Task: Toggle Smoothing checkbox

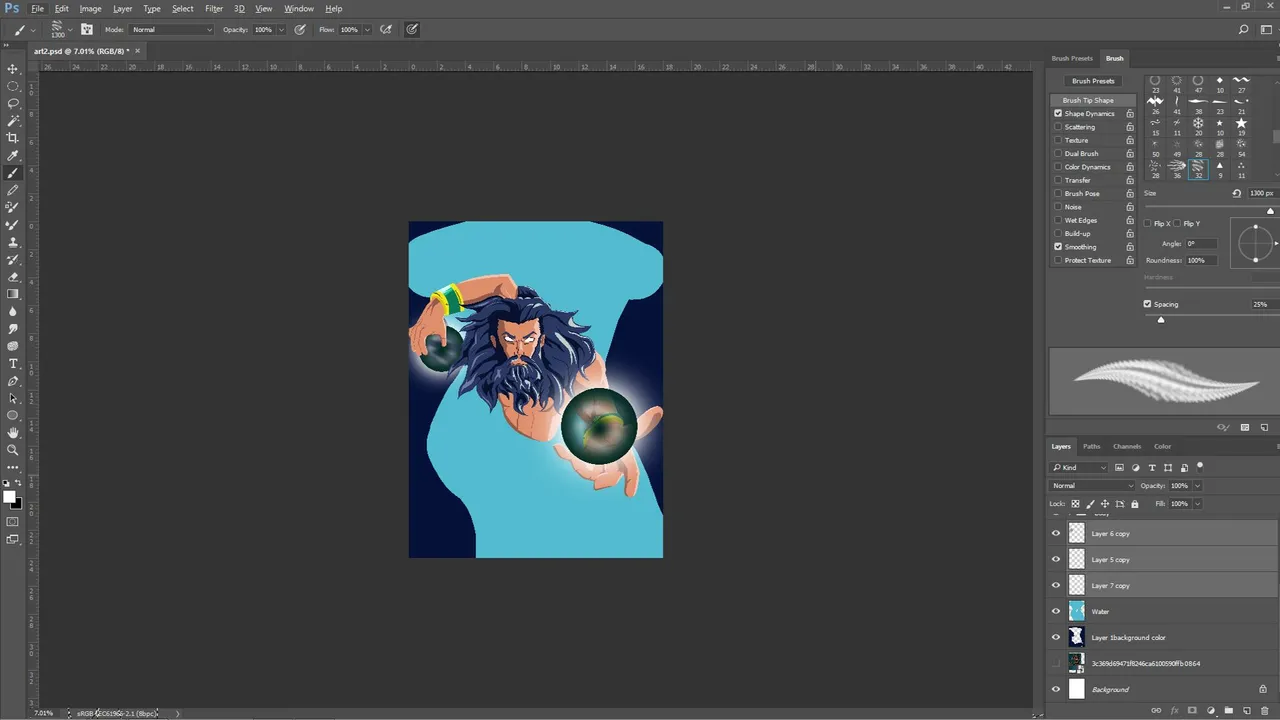Action: [1058, 247]
